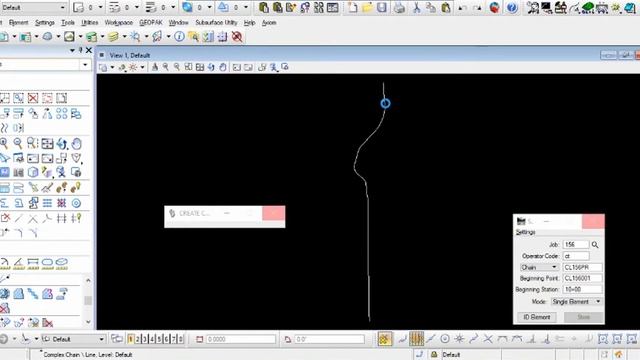640x360 pixels.
Task: Open the Chain type dropdown in settings dialog
Action: pyautogui.click(x=539, y=267)
